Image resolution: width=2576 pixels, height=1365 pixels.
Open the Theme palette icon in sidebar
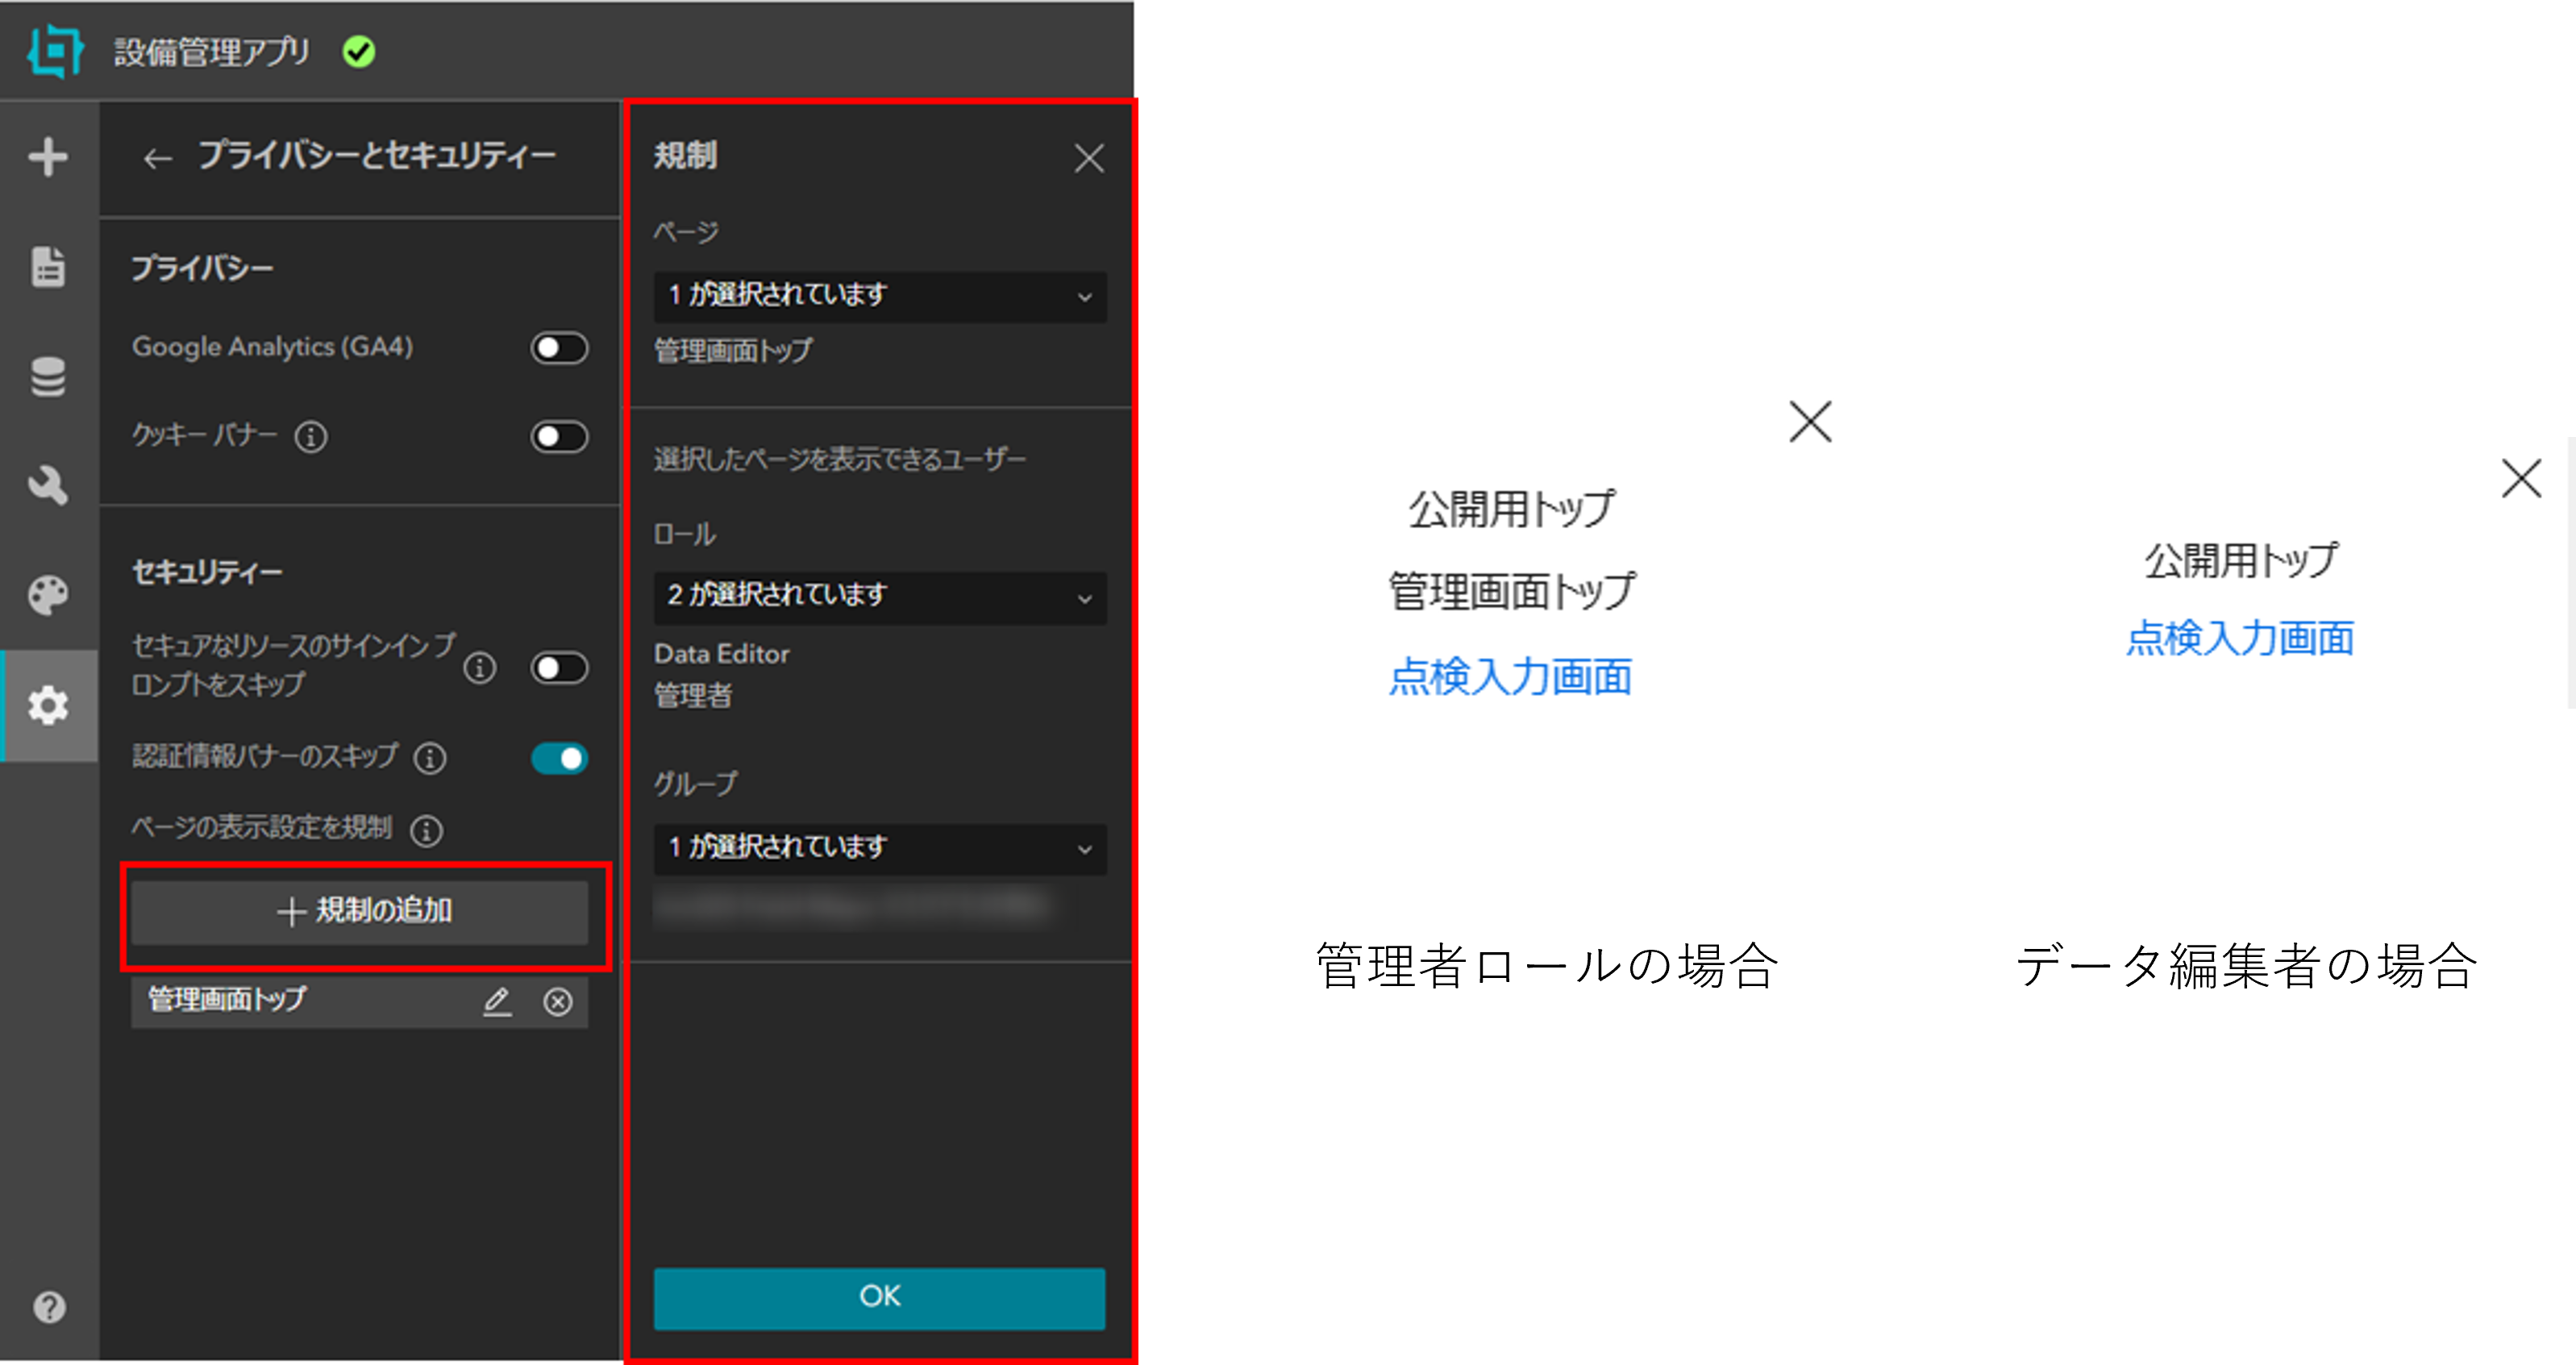tap(48, 596)
